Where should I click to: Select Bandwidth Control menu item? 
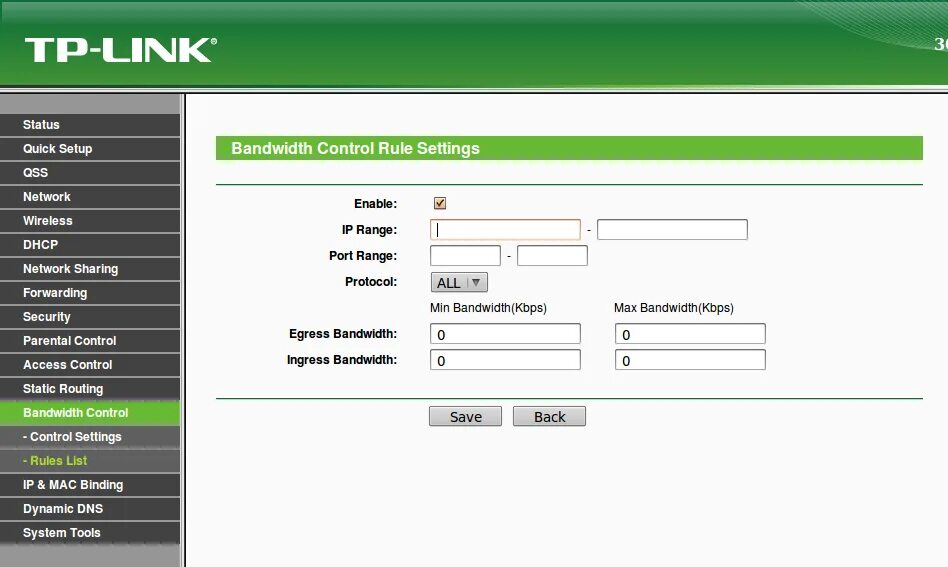pos(90,413)
